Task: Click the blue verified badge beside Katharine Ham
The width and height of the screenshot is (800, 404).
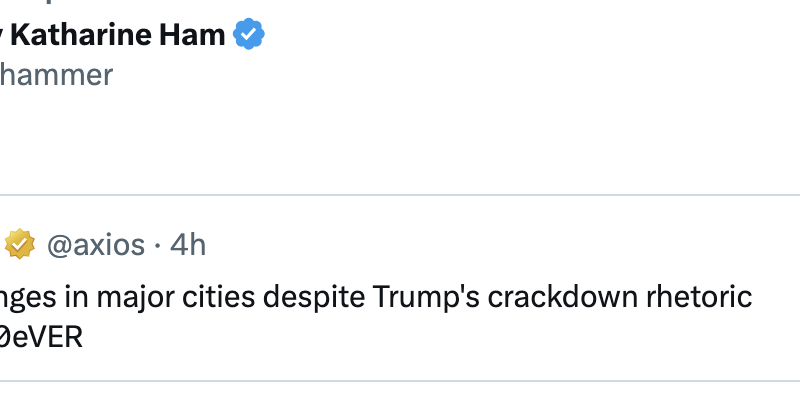Action: [x=249, y=36]
